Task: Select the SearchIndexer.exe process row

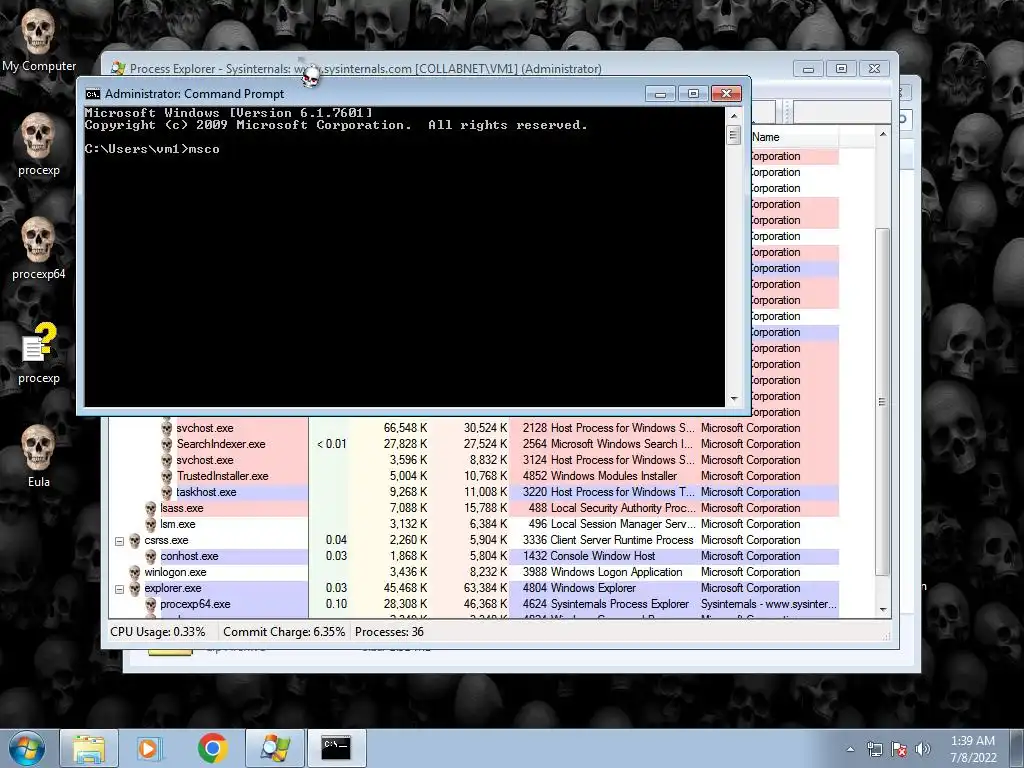Action: pos(474,444)
